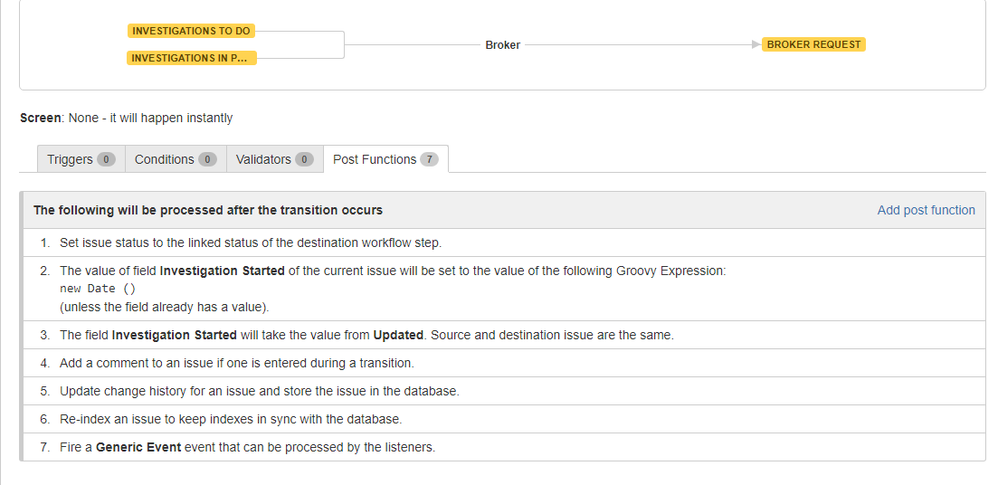
Task: Select the Add a comment post function
Action: [x=236, y=363]
